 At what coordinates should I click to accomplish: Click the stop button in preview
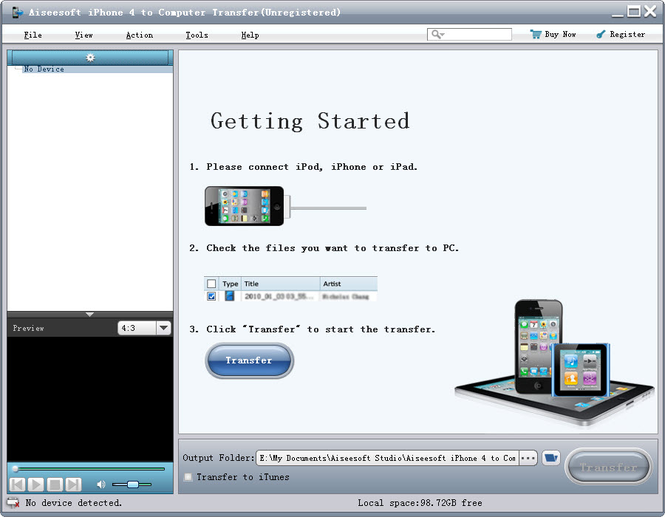pos(55,484)
